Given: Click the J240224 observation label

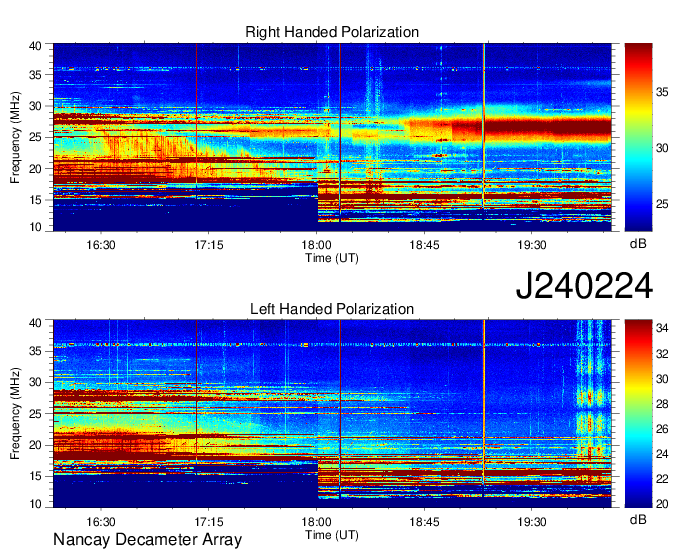Looking at the screenshot, I should [x=584, y=286].
